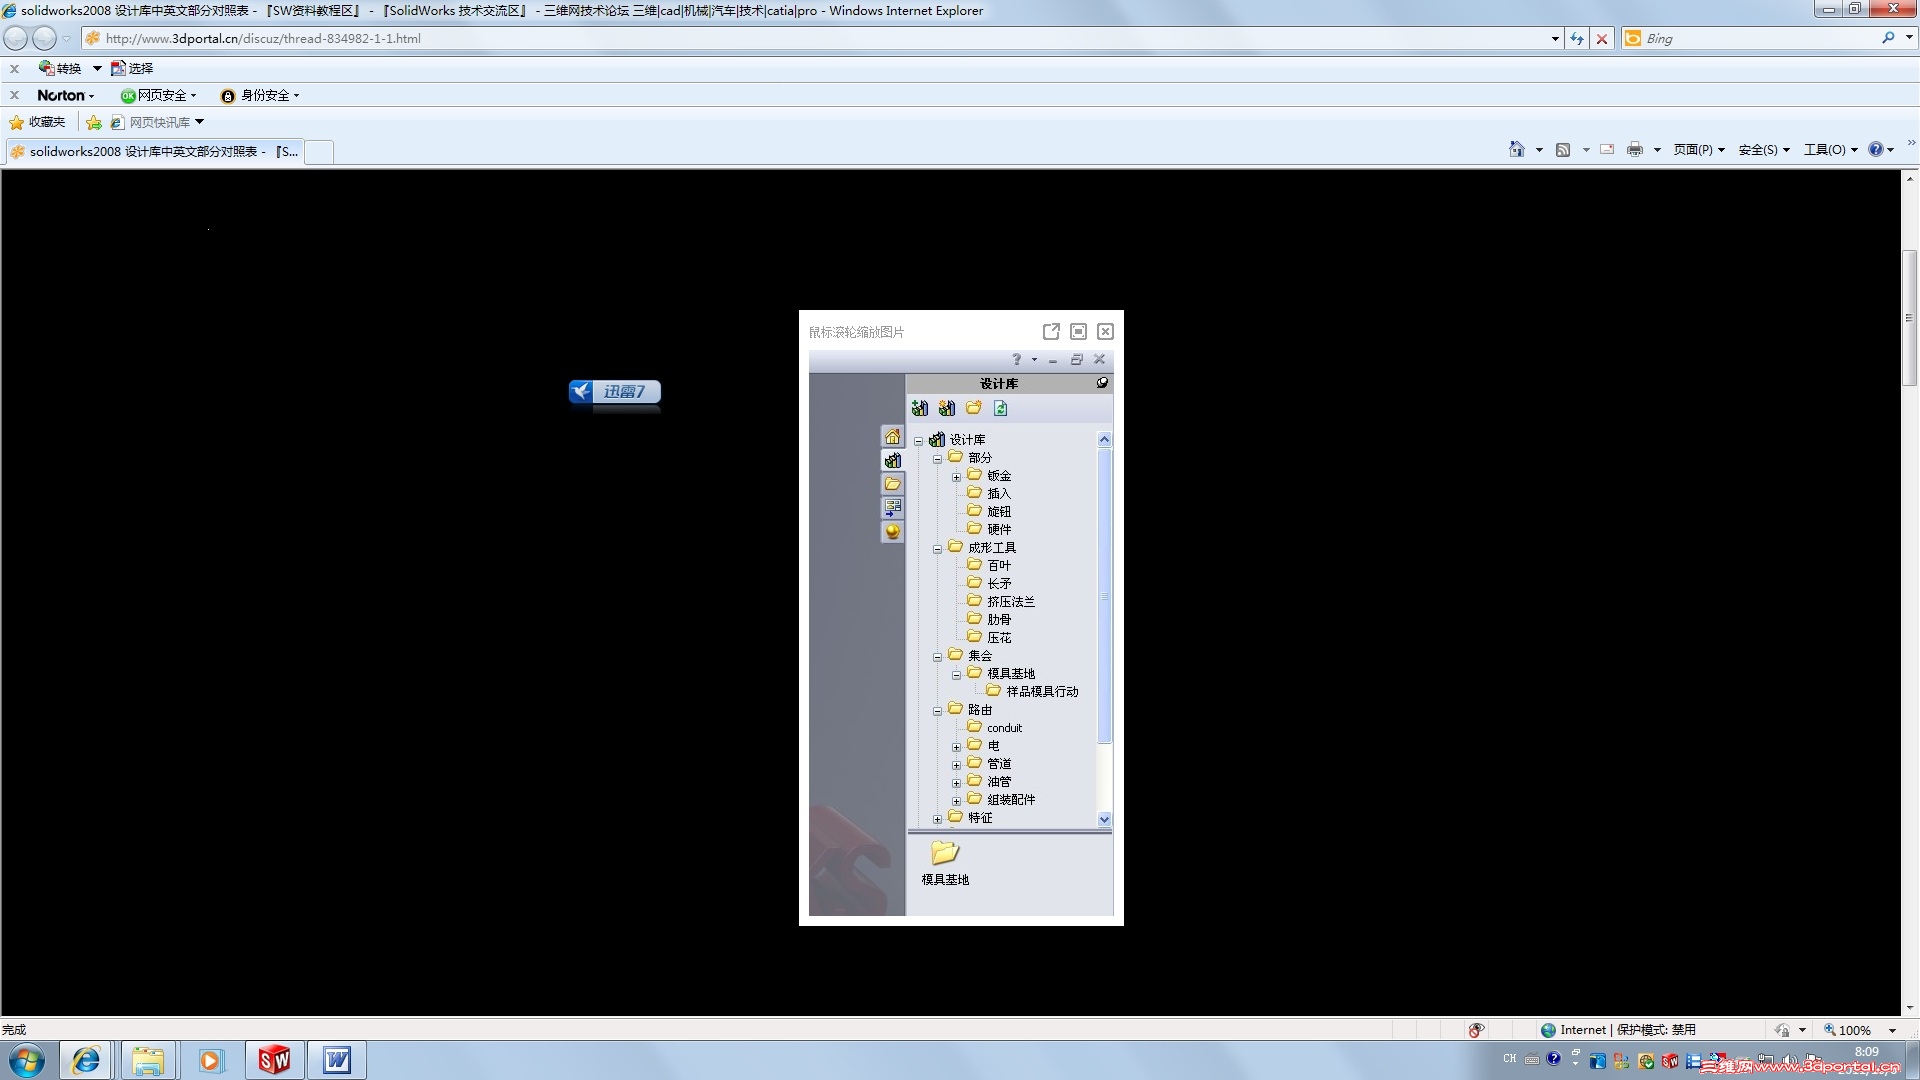Click the 收藏夹 favorites button
Image resolution: width=1920 pixels, height=1080 pixels.
pyautogui.click(x=37, y=122)
